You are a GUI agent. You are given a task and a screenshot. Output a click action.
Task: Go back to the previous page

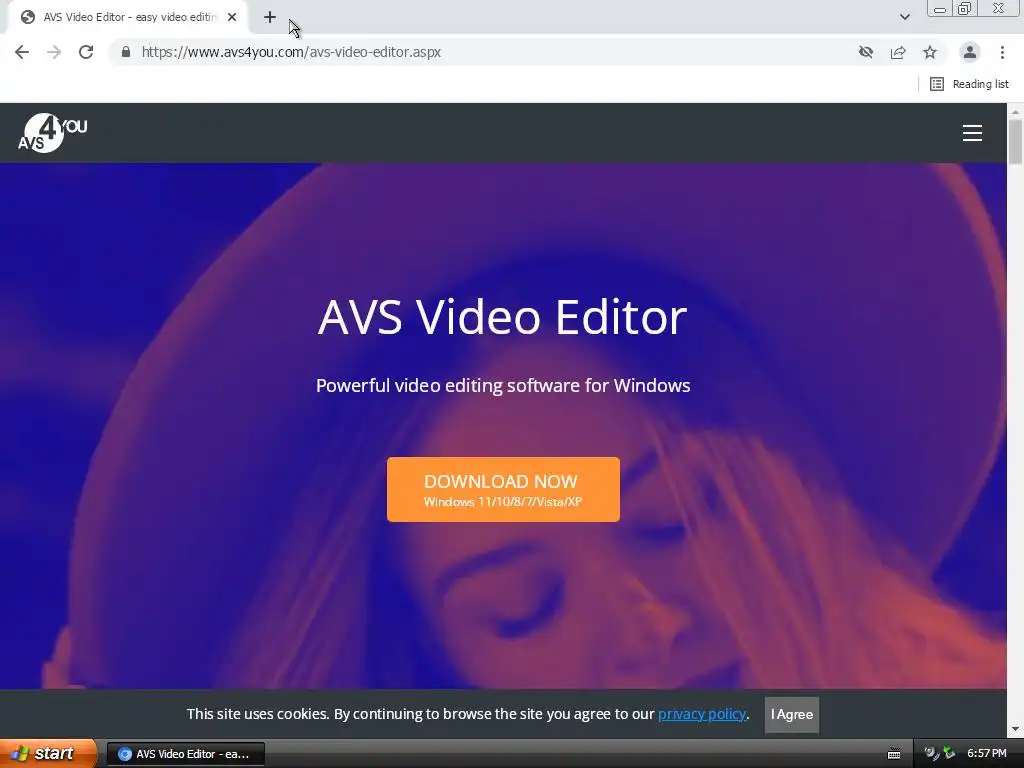22,52
